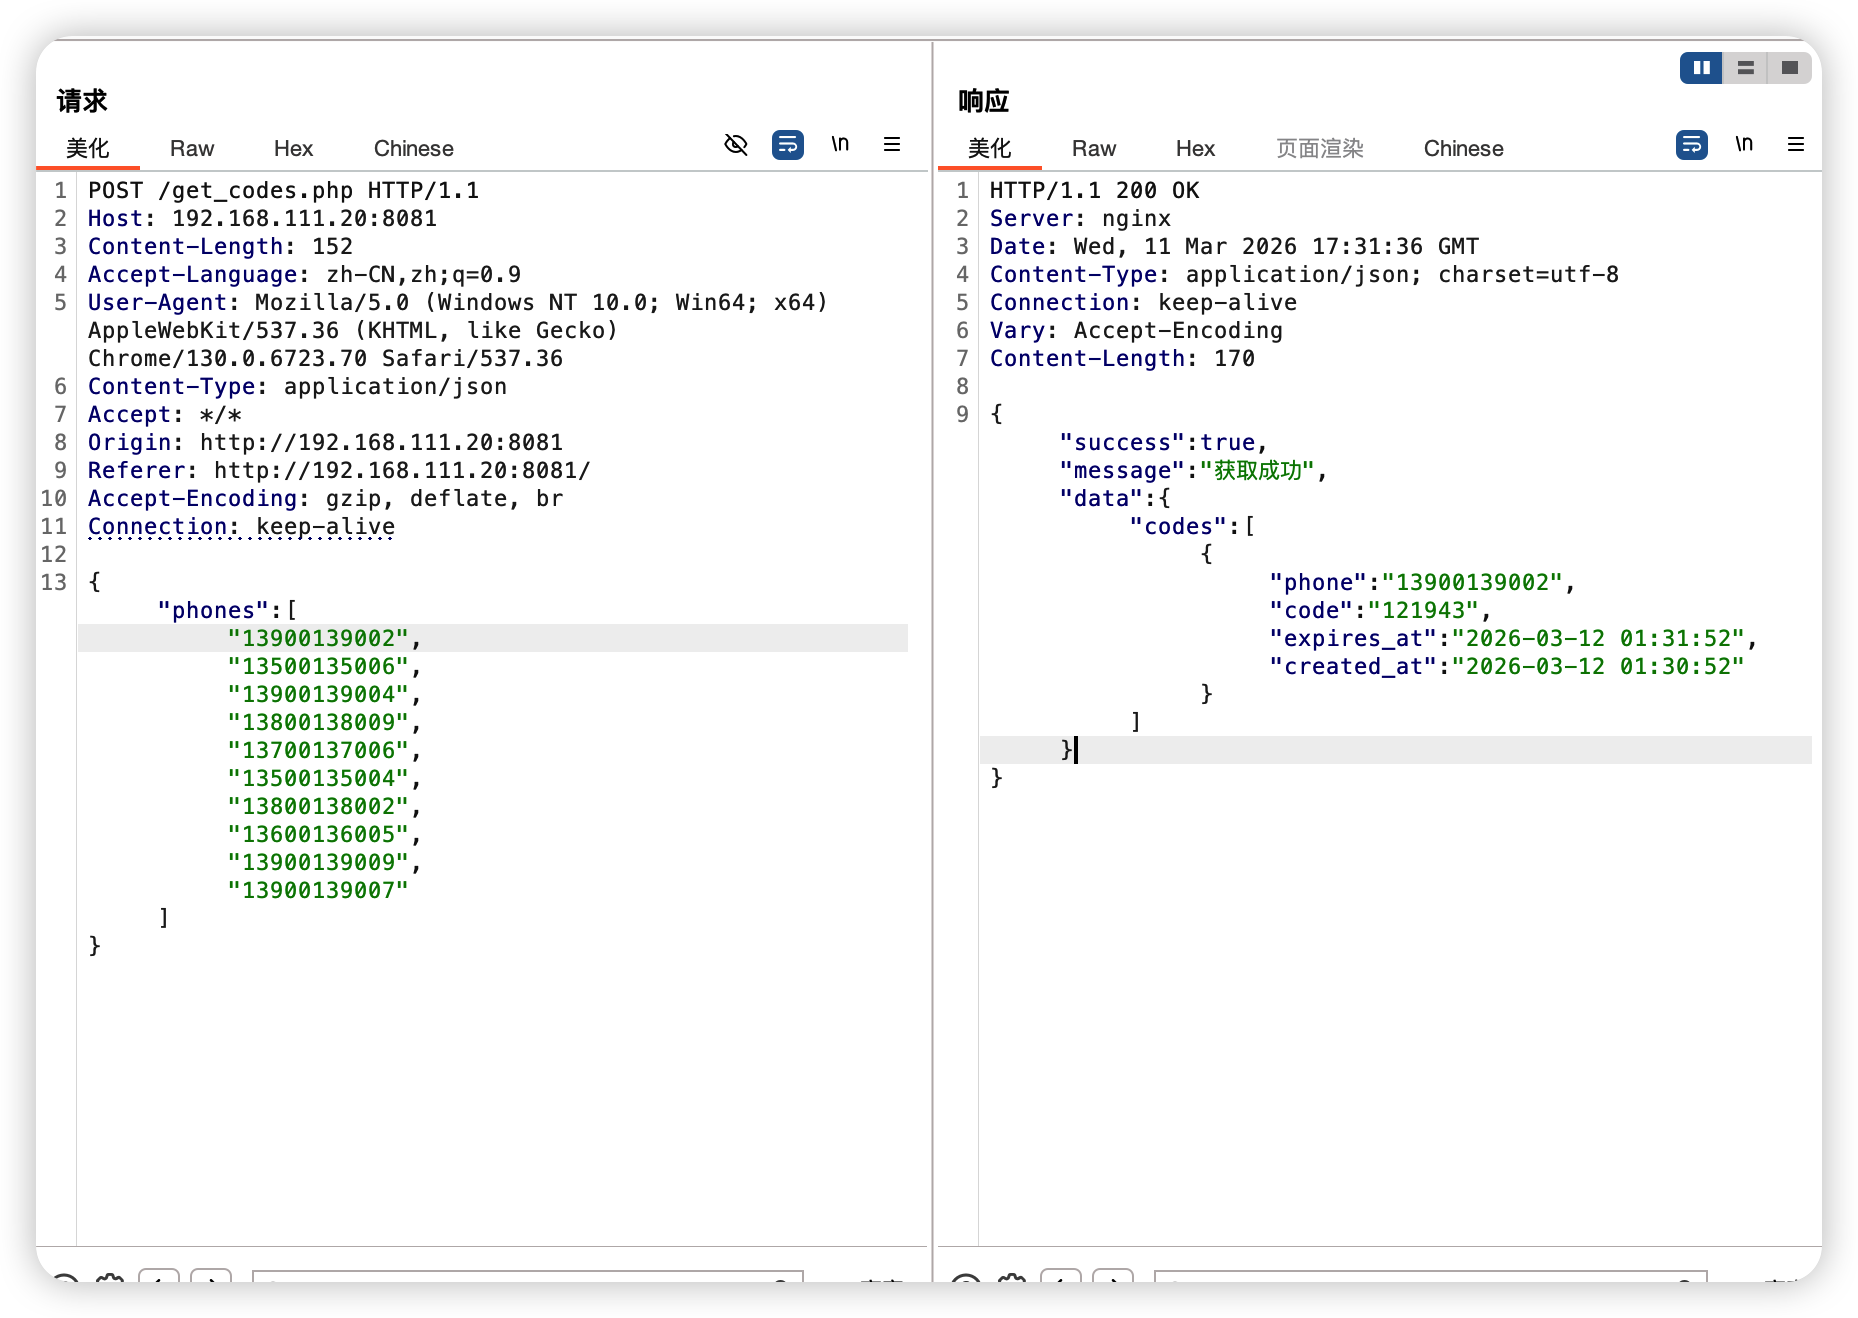Show non-printable \n characters in response

pyautogui.click(x=1744, y=145)
